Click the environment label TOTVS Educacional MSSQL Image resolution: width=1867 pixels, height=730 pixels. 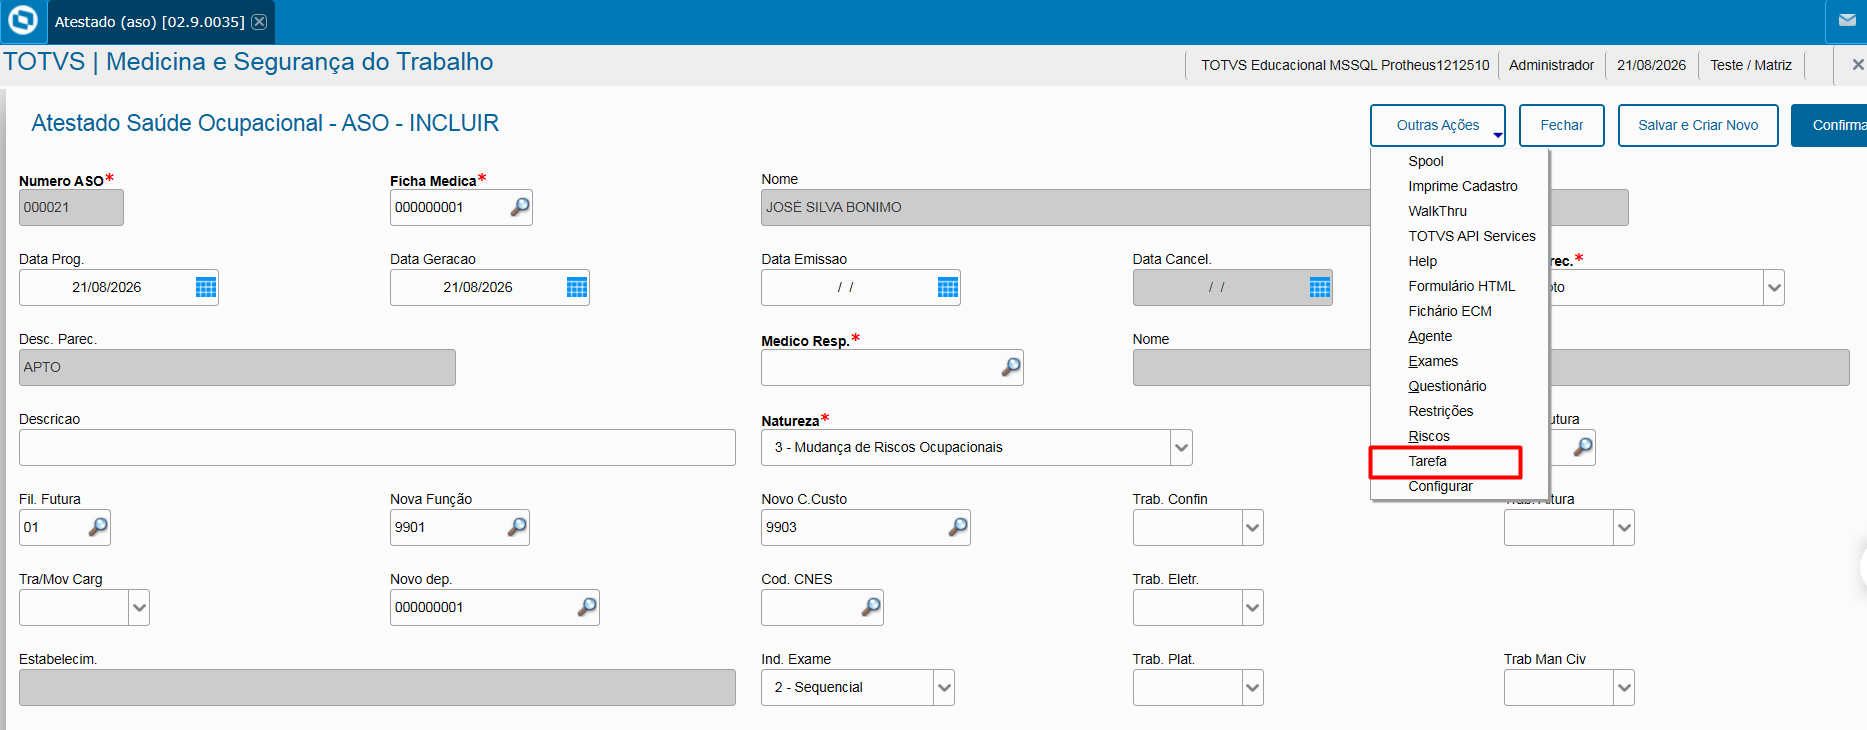point(1345,65)
